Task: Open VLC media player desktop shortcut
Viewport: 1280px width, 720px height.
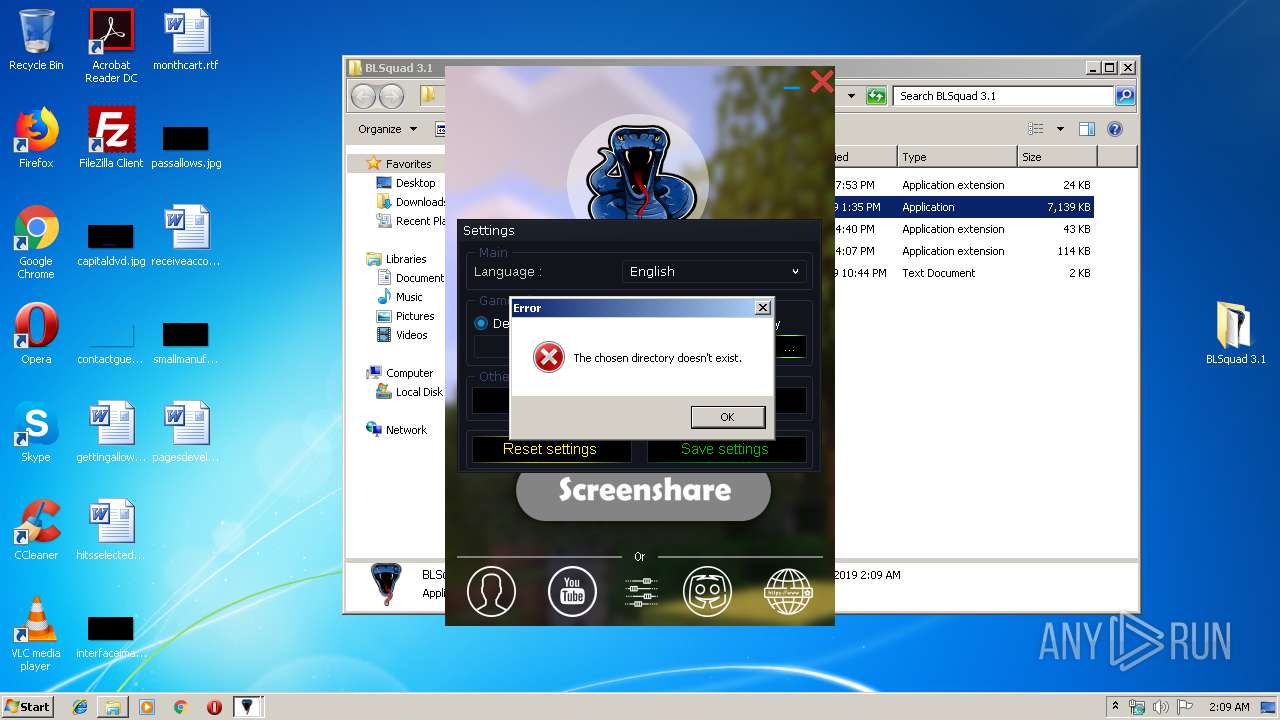Action: [x=36, y=634]
